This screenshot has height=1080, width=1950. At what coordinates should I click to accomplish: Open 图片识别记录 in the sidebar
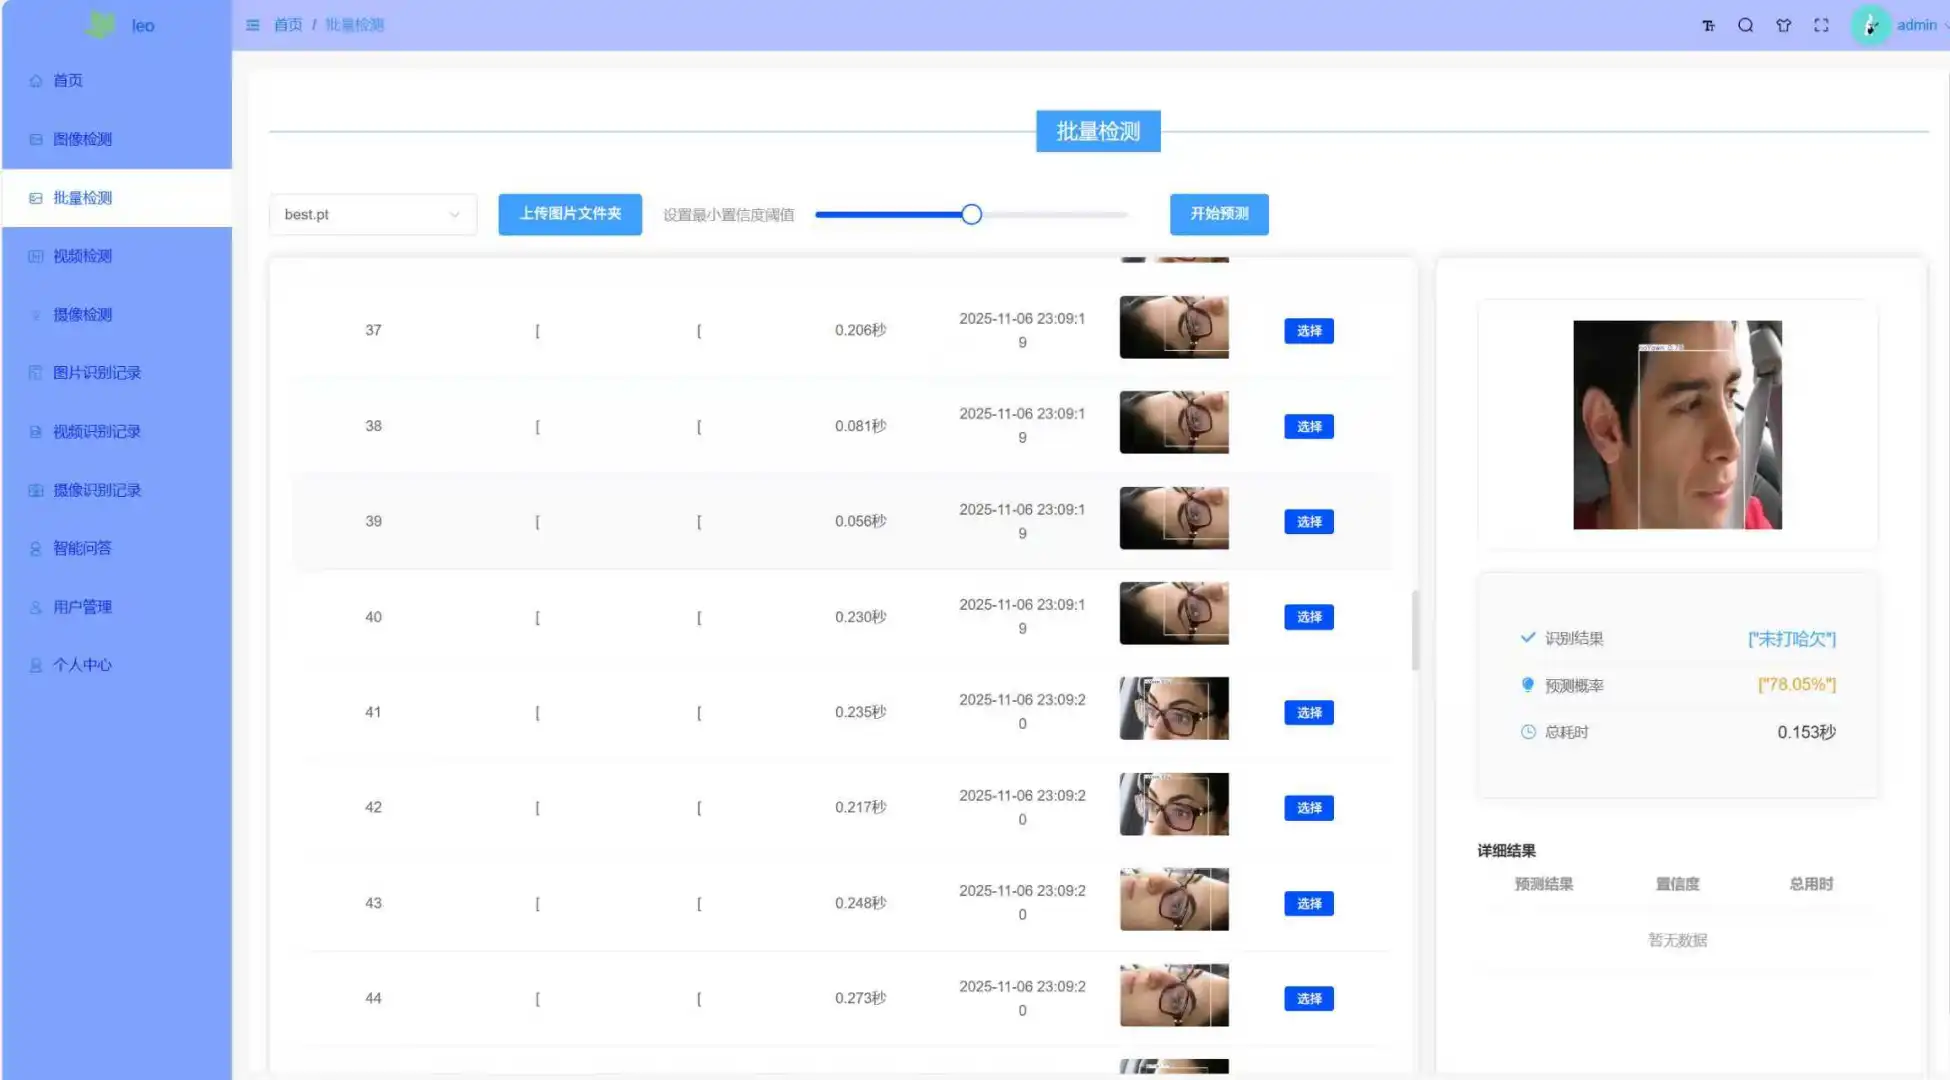(97, 372)
